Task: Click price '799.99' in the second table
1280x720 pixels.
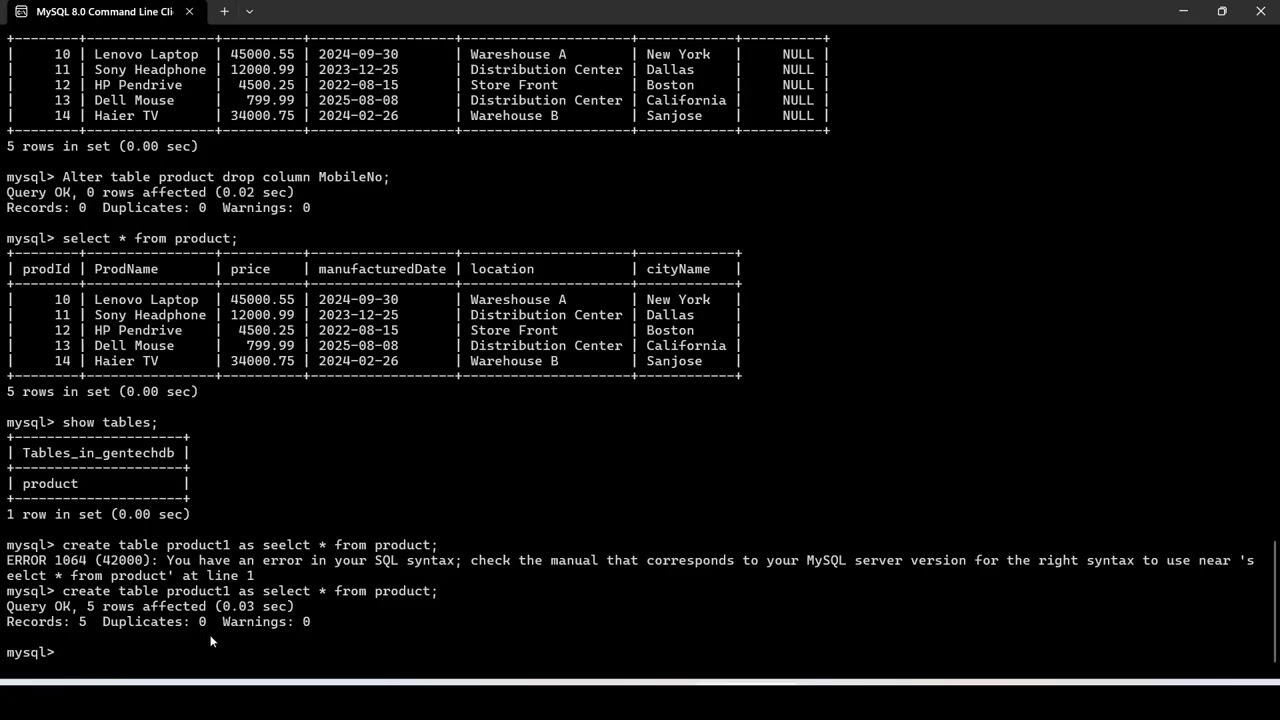Action: pos(270,346)
